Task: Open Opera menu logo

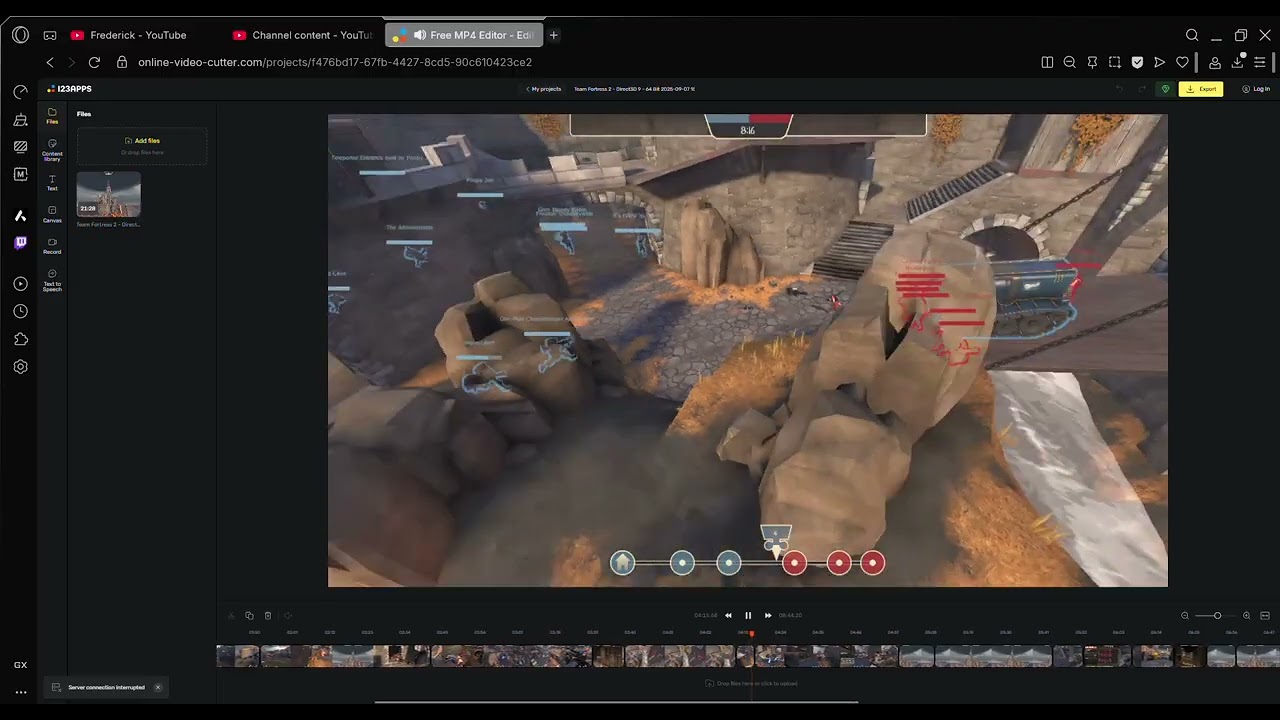Action: (x=20, y=35)
